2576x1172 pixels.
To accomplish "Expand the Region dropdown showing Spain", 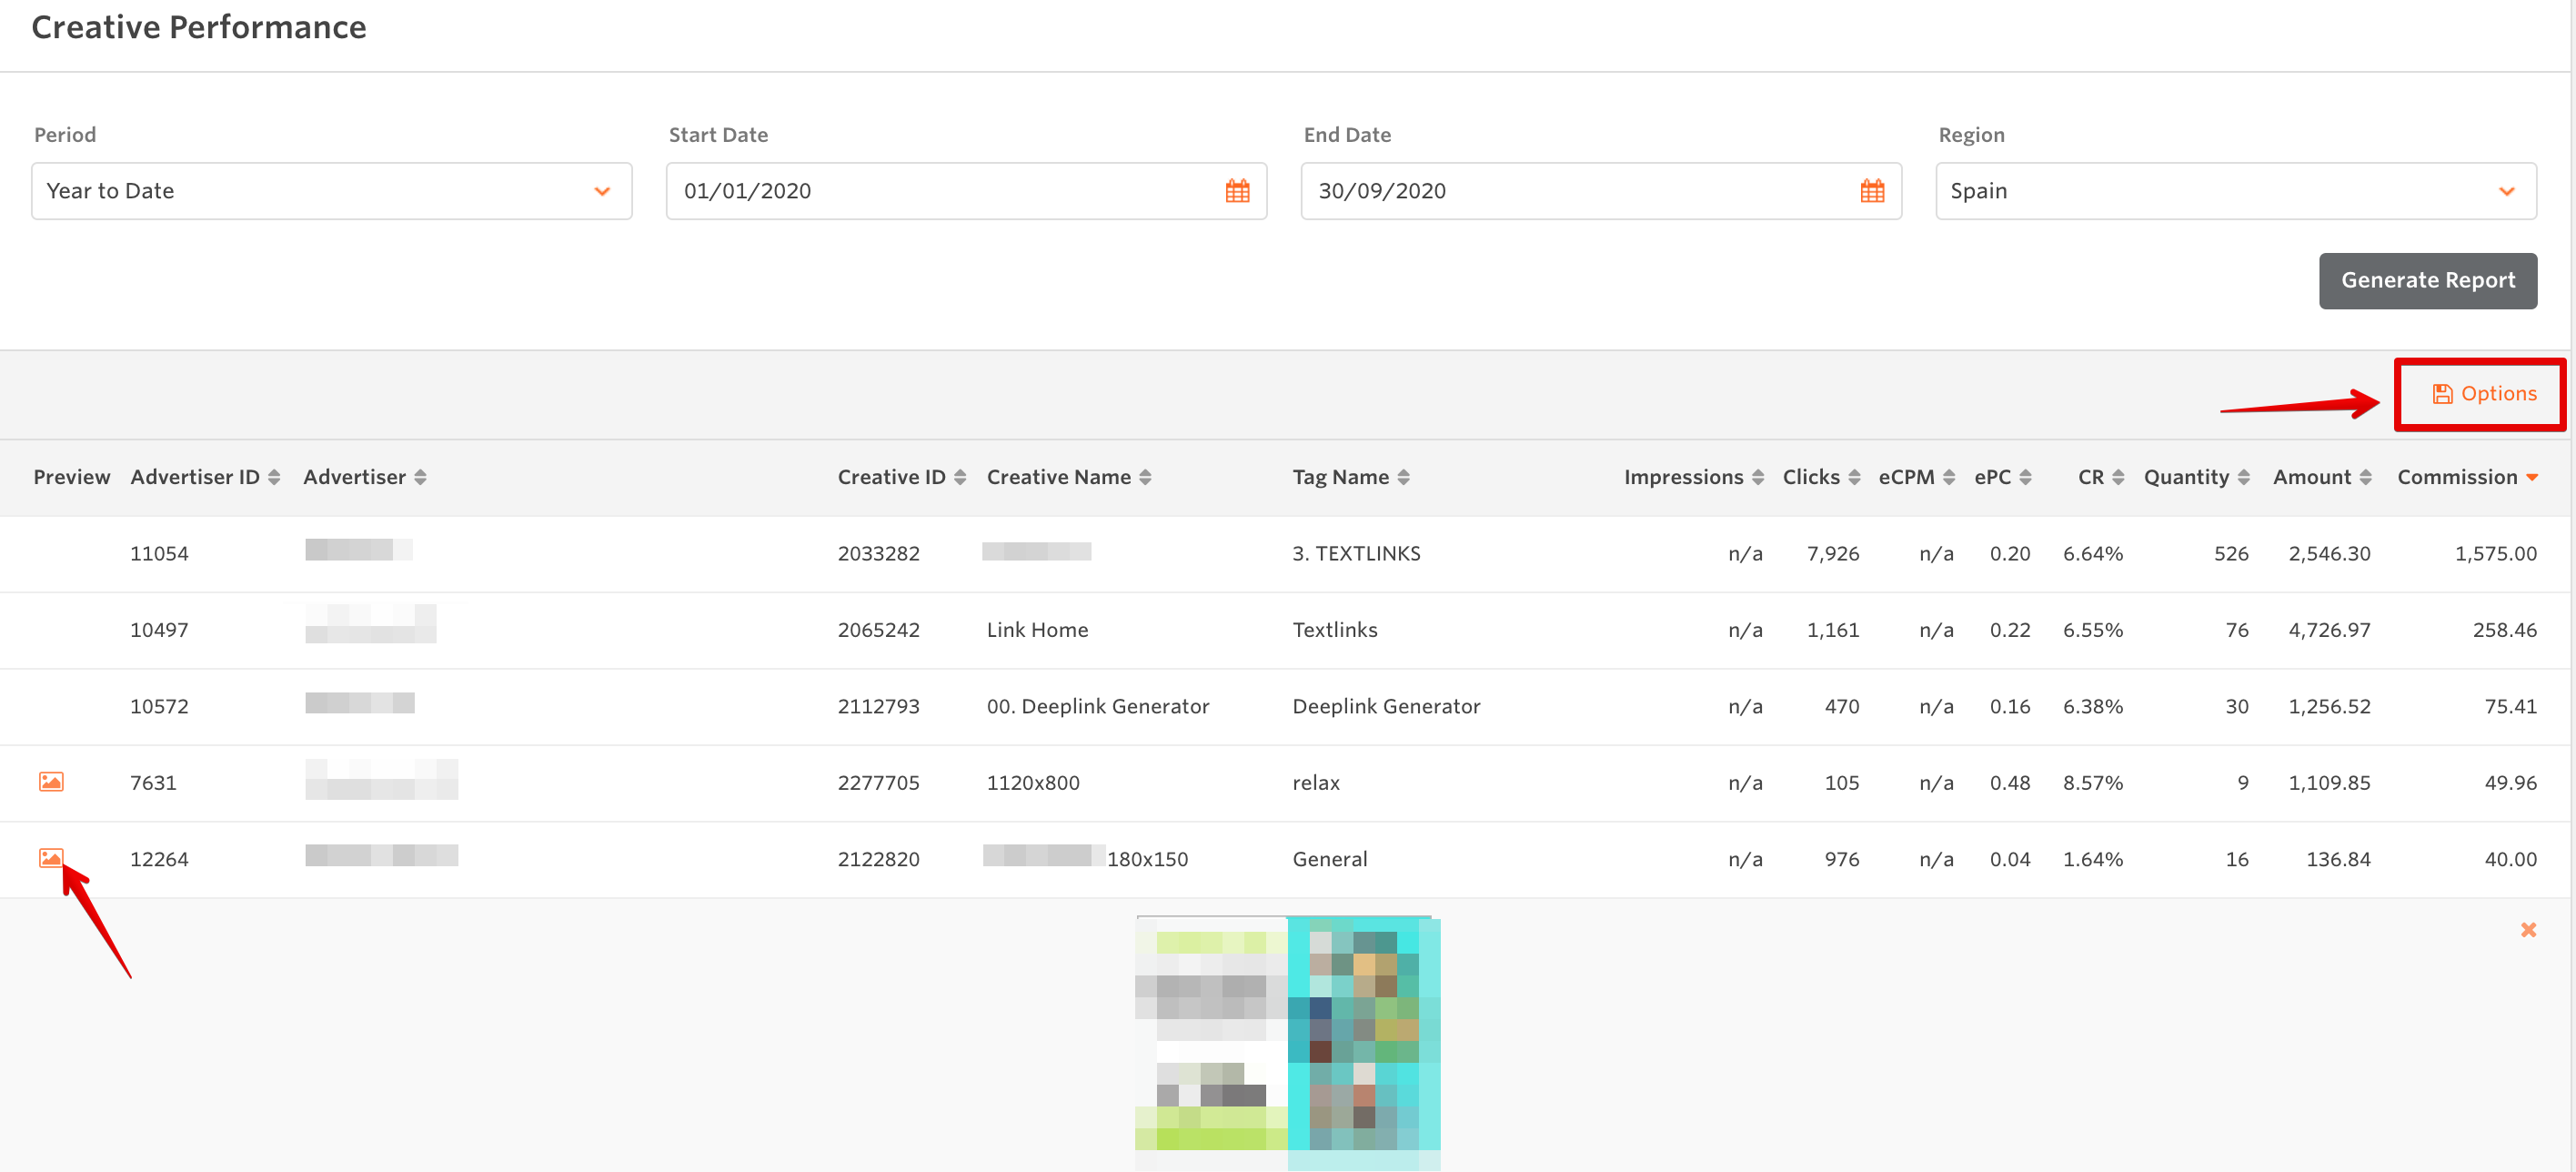I will point(2235,191).
